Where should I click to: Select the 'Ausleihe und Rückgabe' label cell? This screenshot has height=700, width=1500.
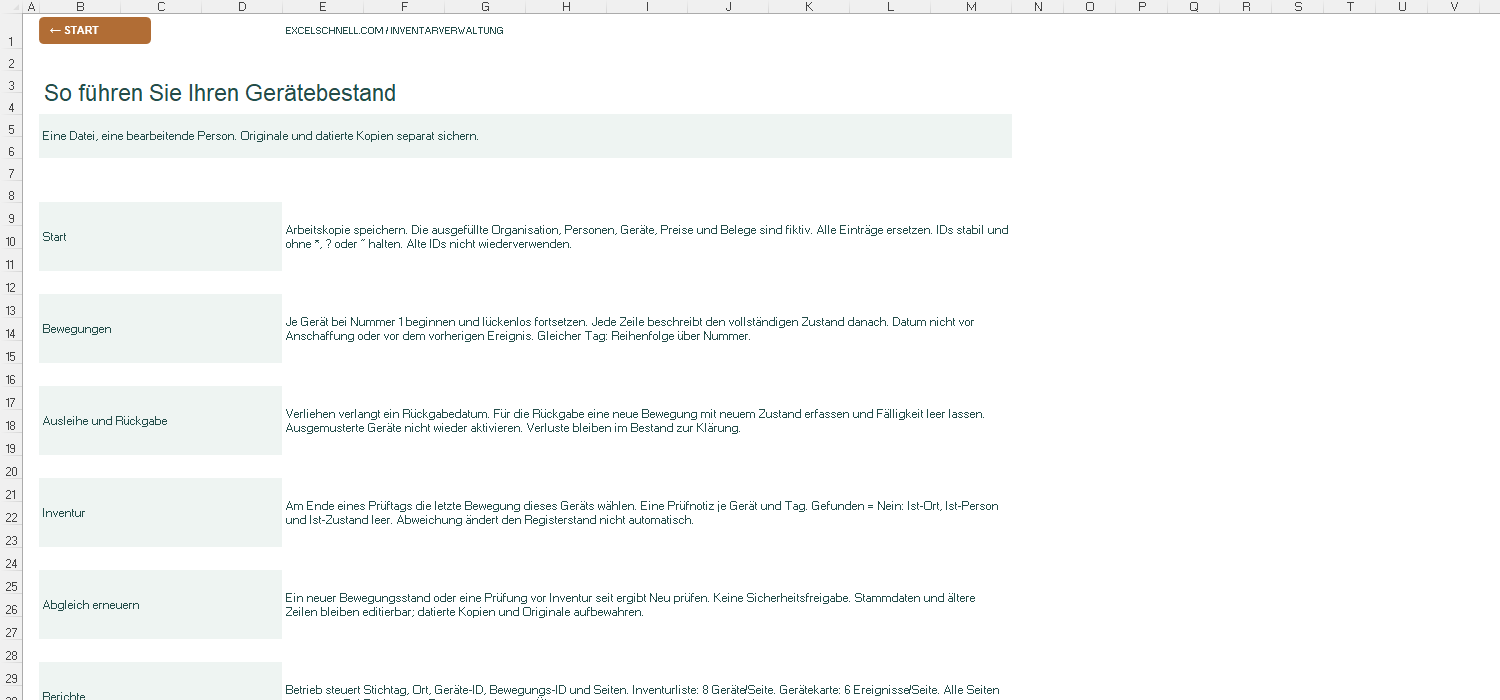click(x=160, y=421)
